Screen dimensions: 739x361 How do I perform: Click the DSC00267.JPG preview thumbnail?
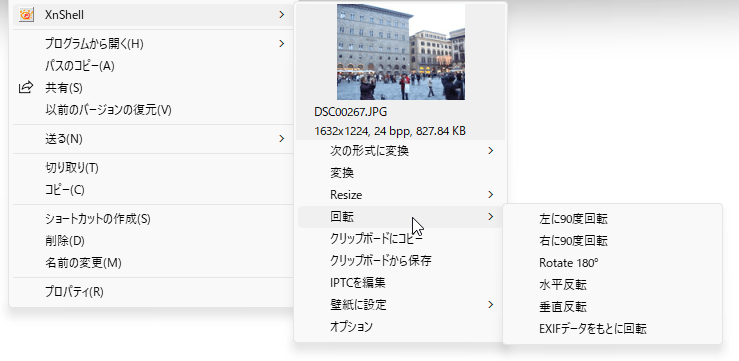401,52
